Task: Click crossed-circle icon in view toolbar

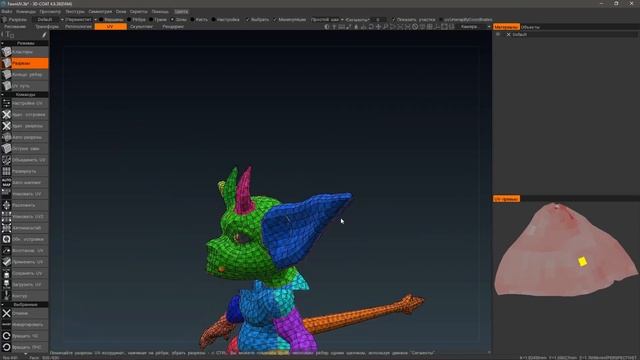Action: pyautogui.click(x=415, y=27)
